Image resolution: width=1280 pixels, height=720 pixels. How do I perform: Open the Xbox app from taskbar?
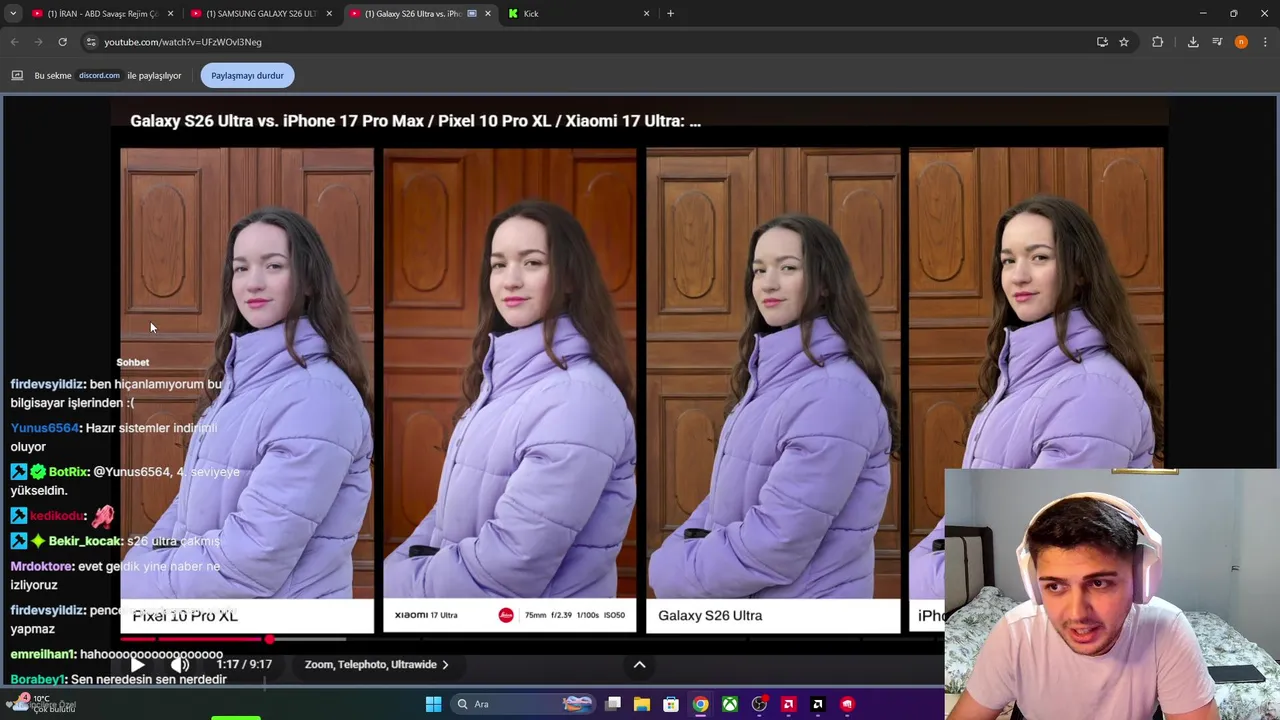[730, 704]
